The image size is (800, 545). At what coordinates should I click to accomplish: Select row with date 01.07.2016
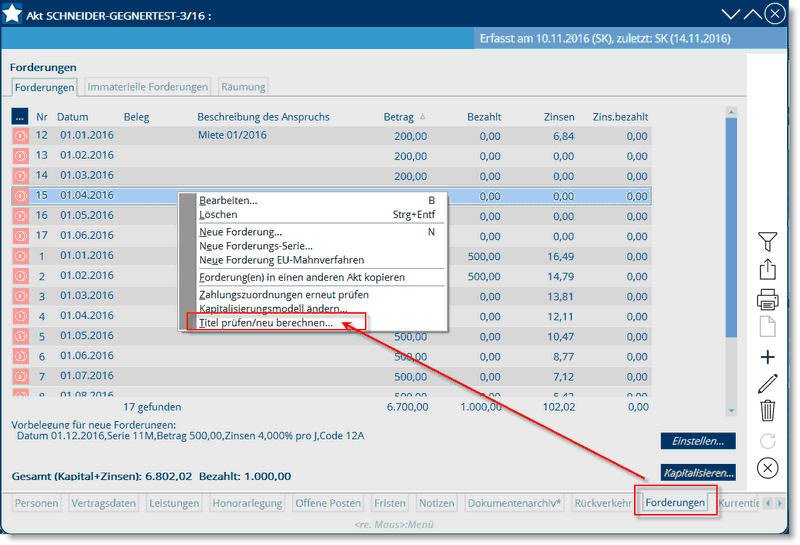[331, 377]
